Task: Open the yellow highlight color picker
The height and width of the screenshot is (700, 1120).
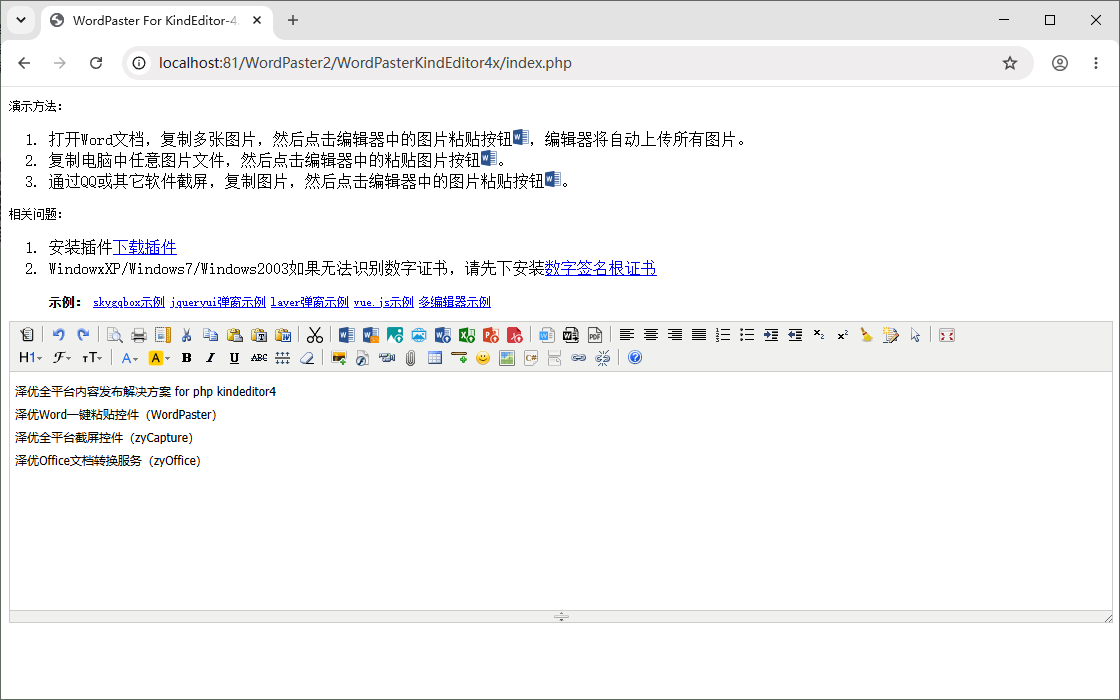Action: [x=159, y=358]
